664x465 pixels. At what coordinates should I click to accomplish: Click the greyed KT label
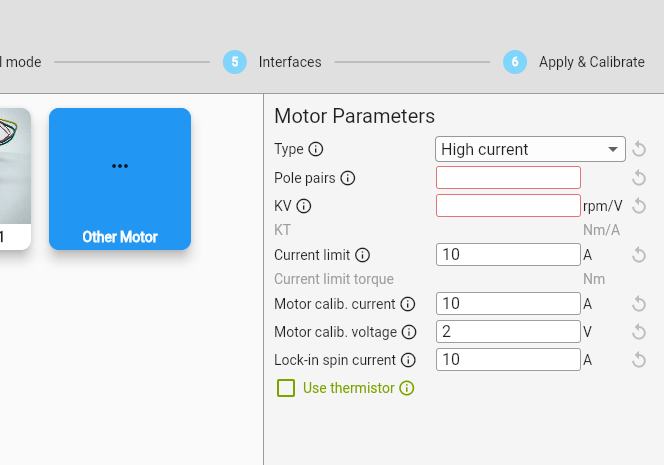click(x=282, y=230)
